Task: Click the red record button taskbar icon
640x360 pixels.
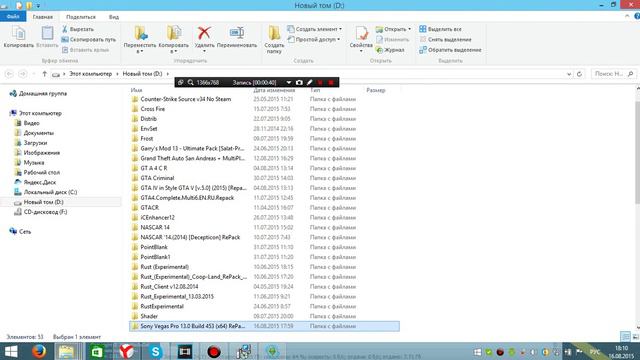Action: pyautogui.click(x=214, y=351)
